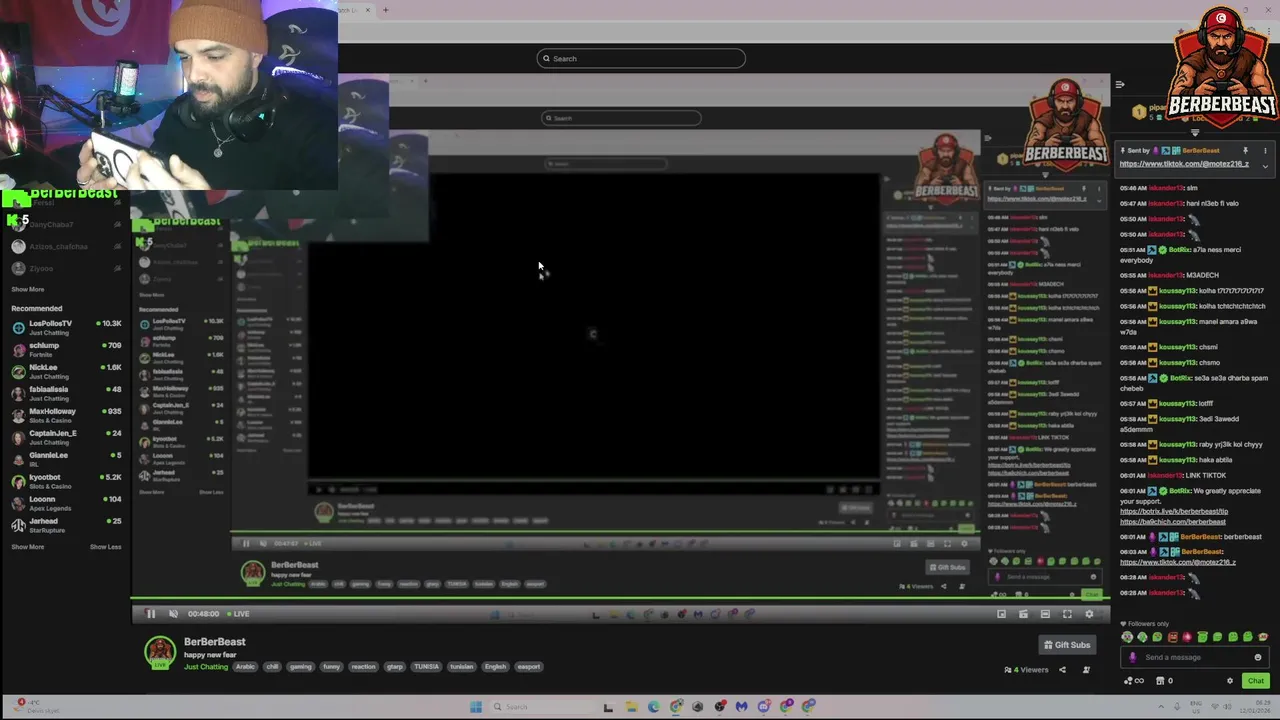Open BerBerBeast channel name link
Image resolution: width=1280 pixels, height=720 pixels.
pos(214,642)
